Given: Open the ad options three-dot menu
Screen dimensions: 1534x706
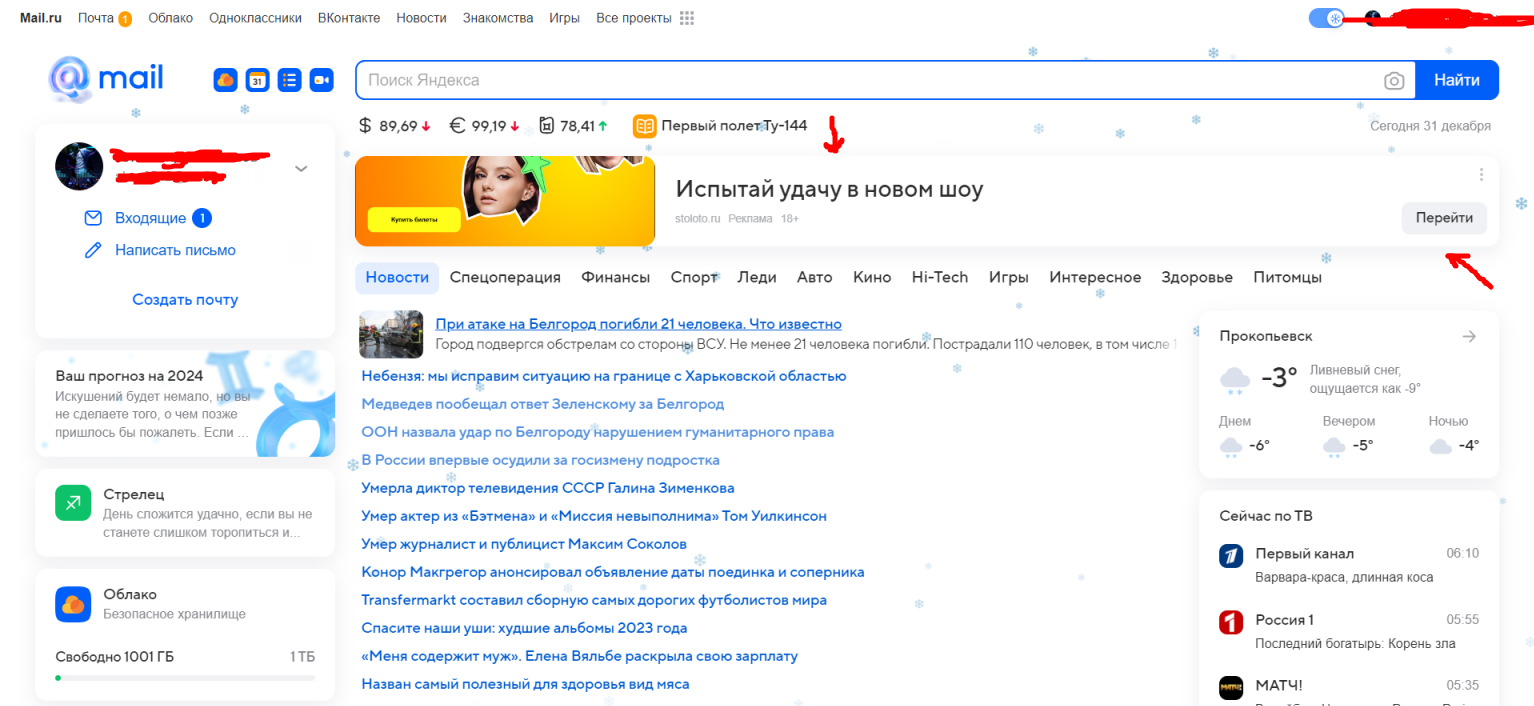Looking at the screenshot, I should tap(1481, 174).
